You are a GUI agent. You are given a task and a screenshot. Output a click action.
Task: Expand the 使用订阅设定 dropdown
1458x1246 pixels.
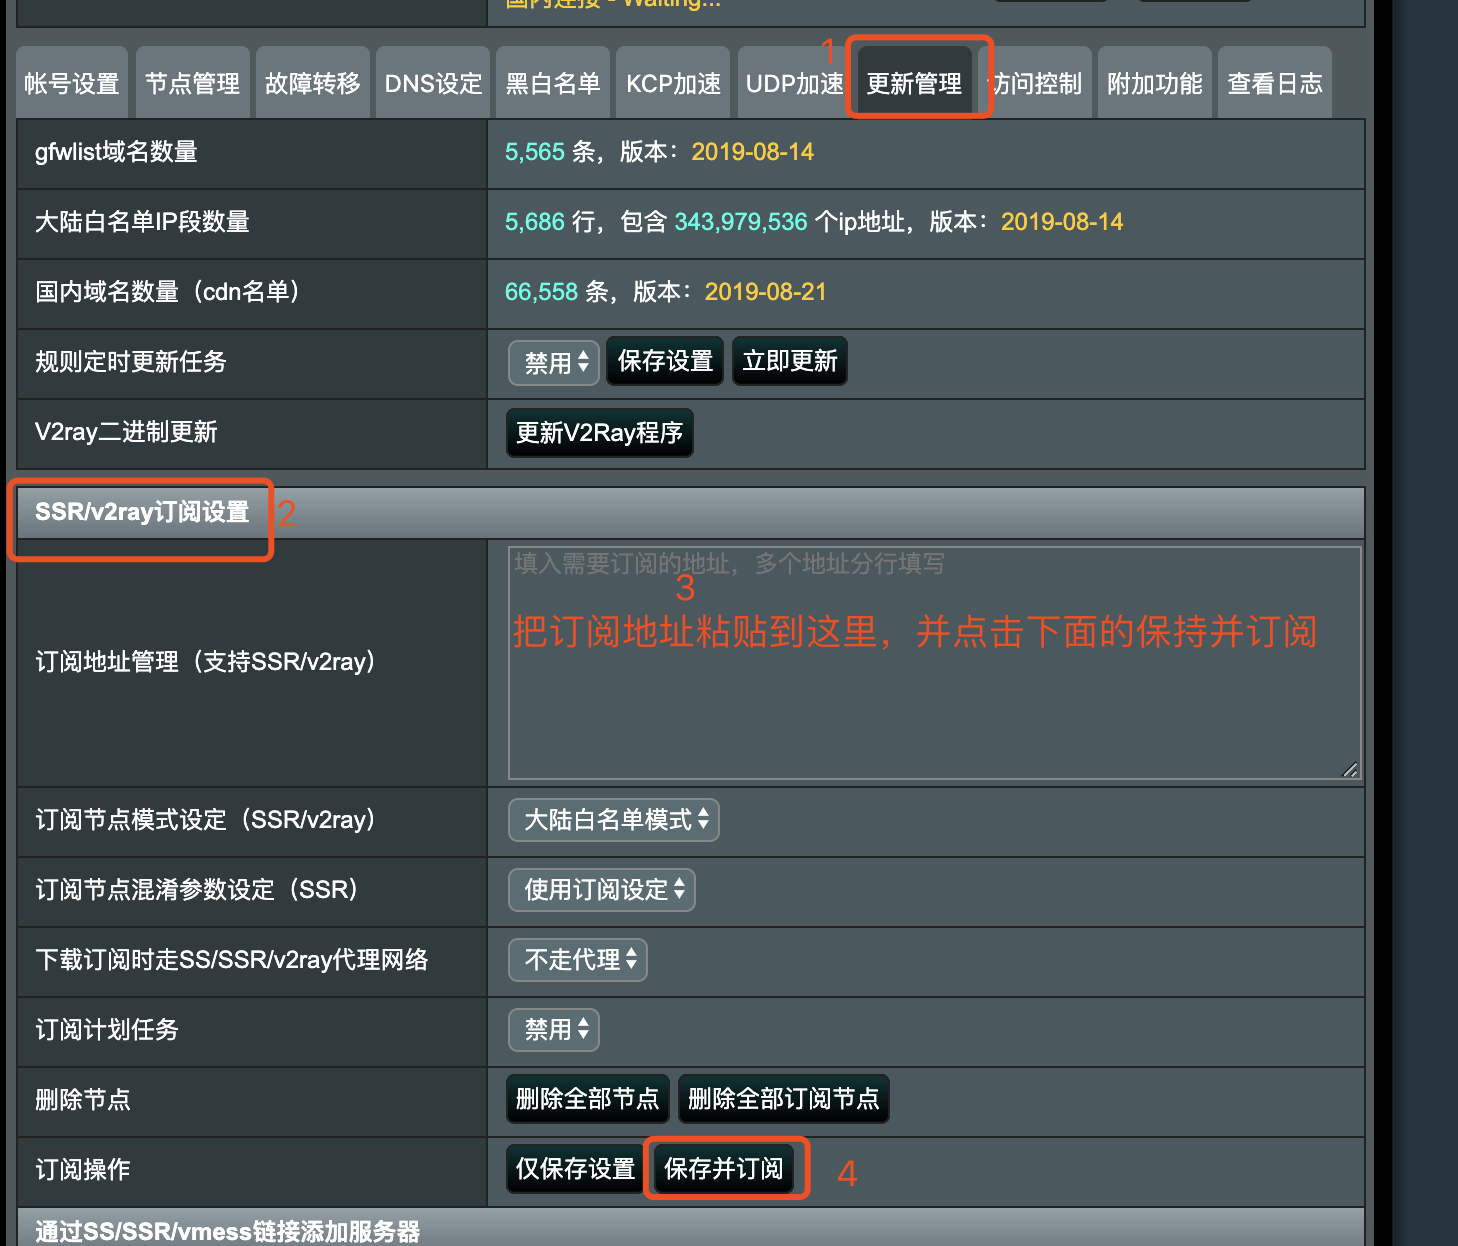tap(602, 890)
